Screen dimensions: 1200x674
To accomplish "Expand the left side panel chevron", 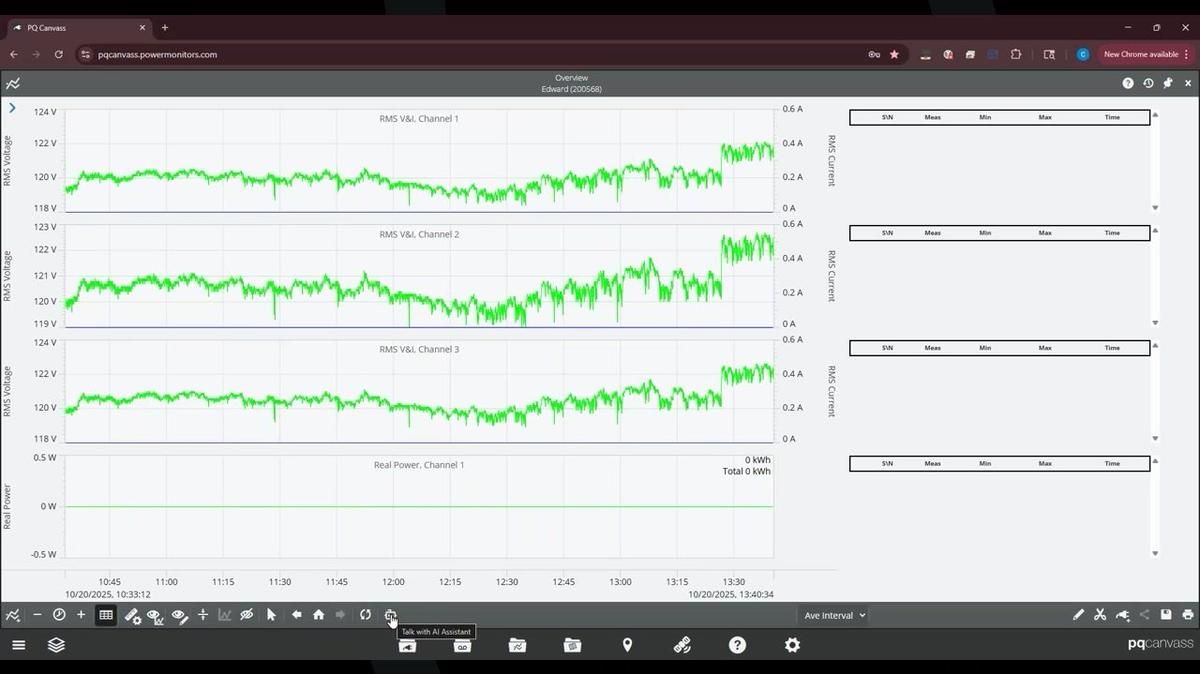I will (12, 107).
